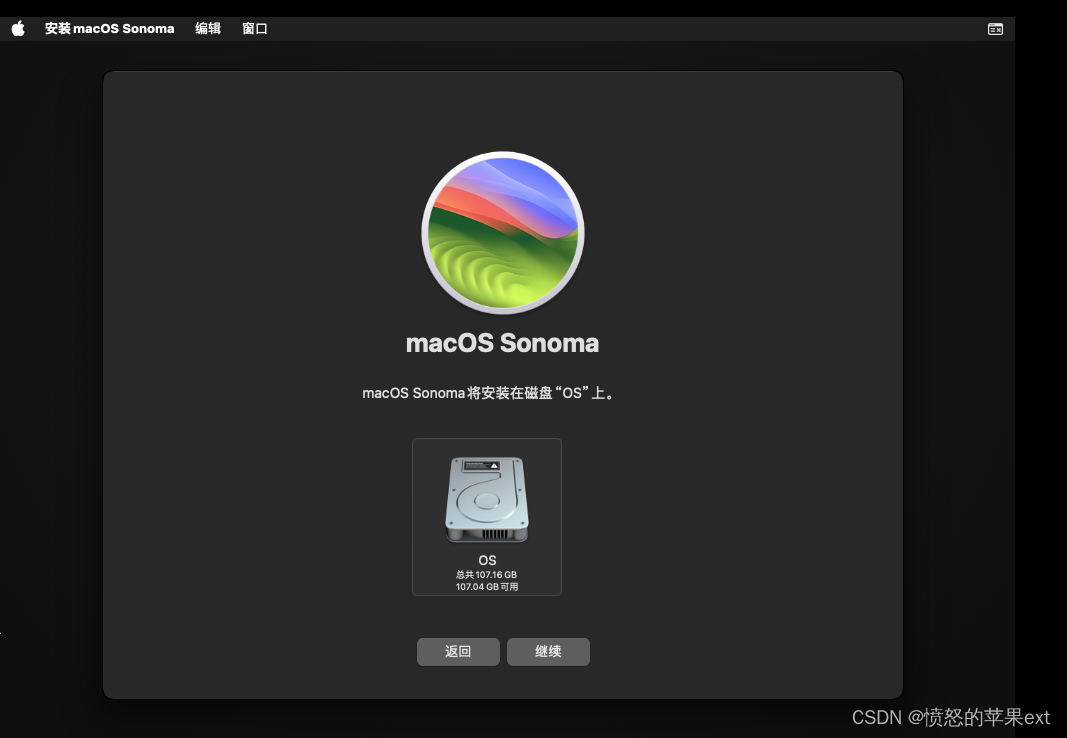
Task: Click the macOS Sonoma logo image
Action: tap(503, 233)
